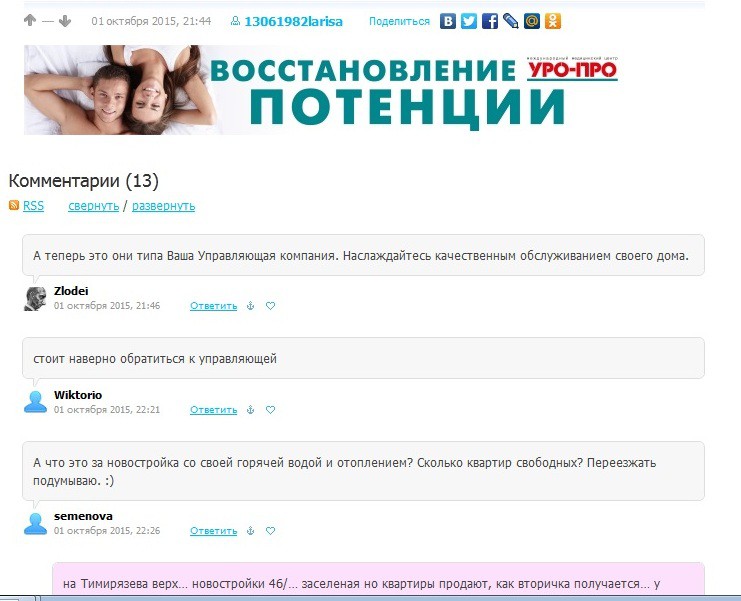741x601 pixels.
Task: Downvote the post with the down arrow
Action: pos(65,21)
